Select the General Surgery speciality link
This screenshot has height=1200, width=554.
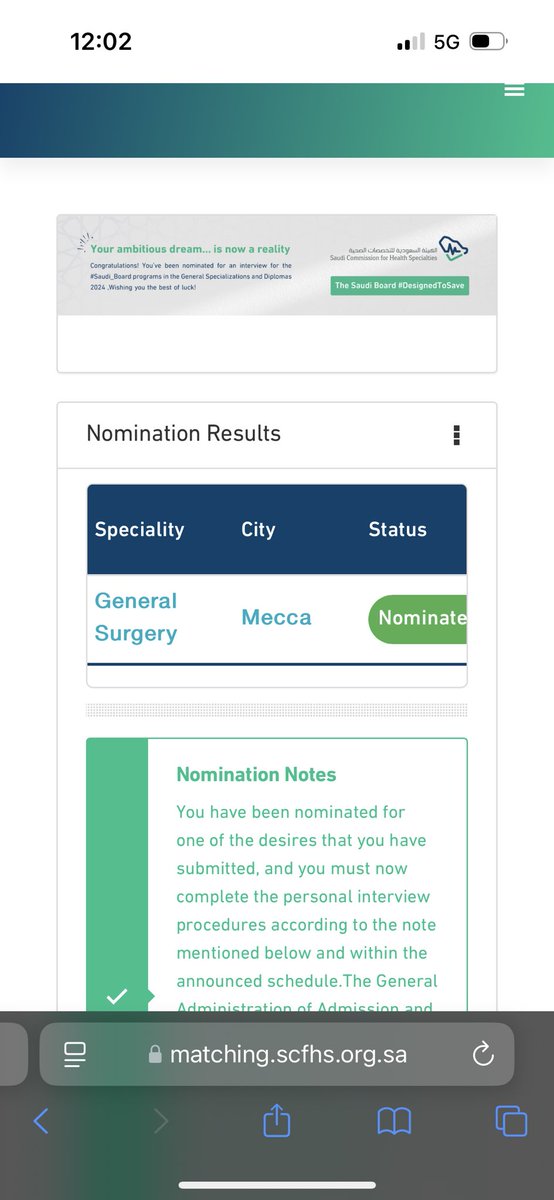point(136,617)
